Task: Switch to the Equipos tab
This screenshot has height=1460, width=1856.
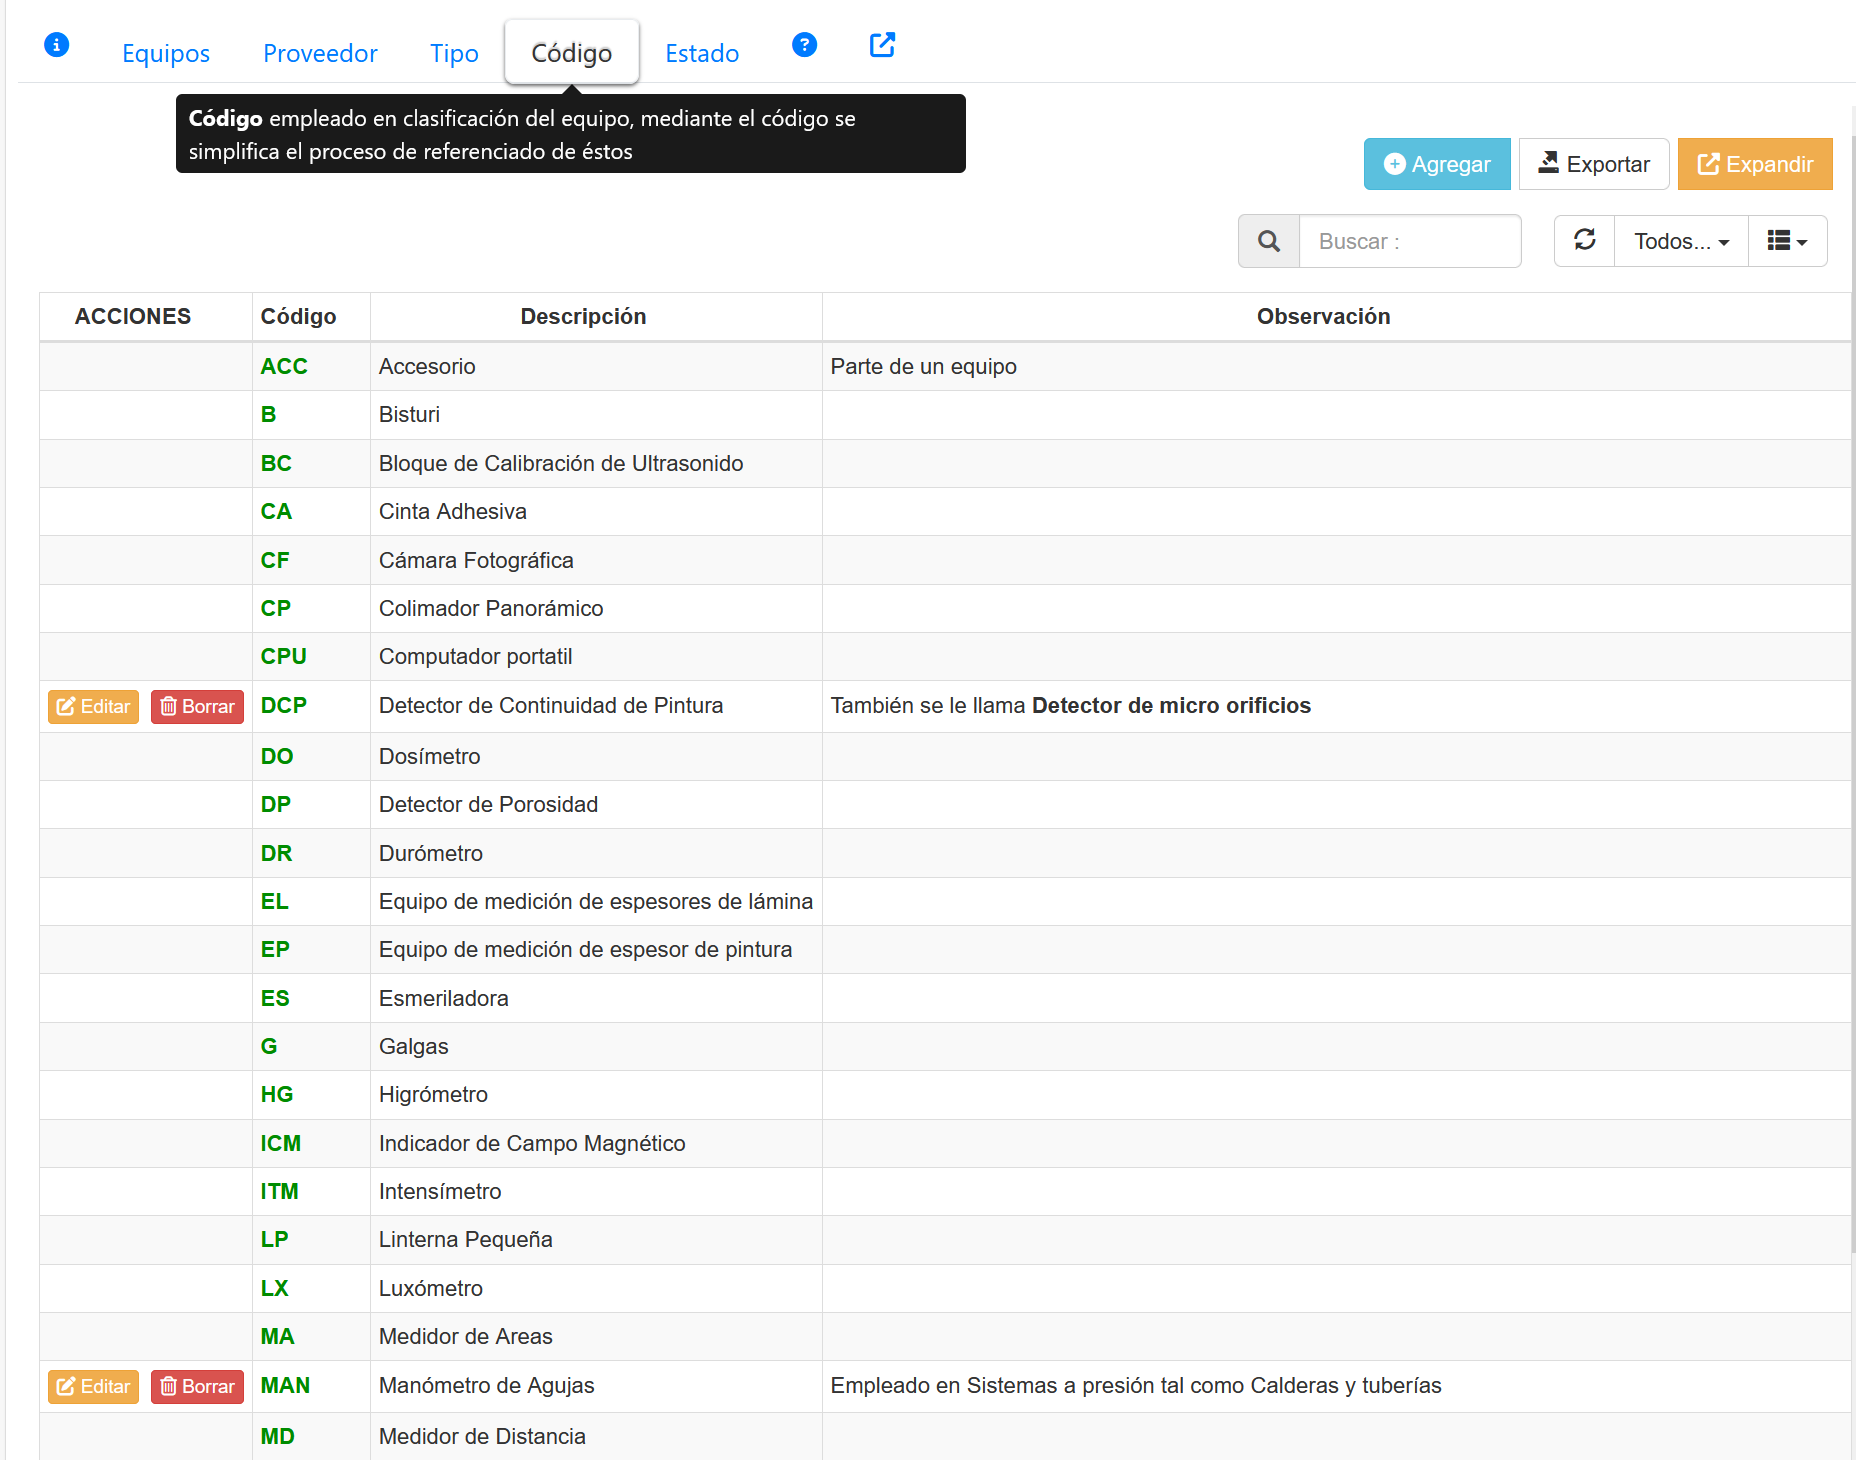Action: click(166, 53)
